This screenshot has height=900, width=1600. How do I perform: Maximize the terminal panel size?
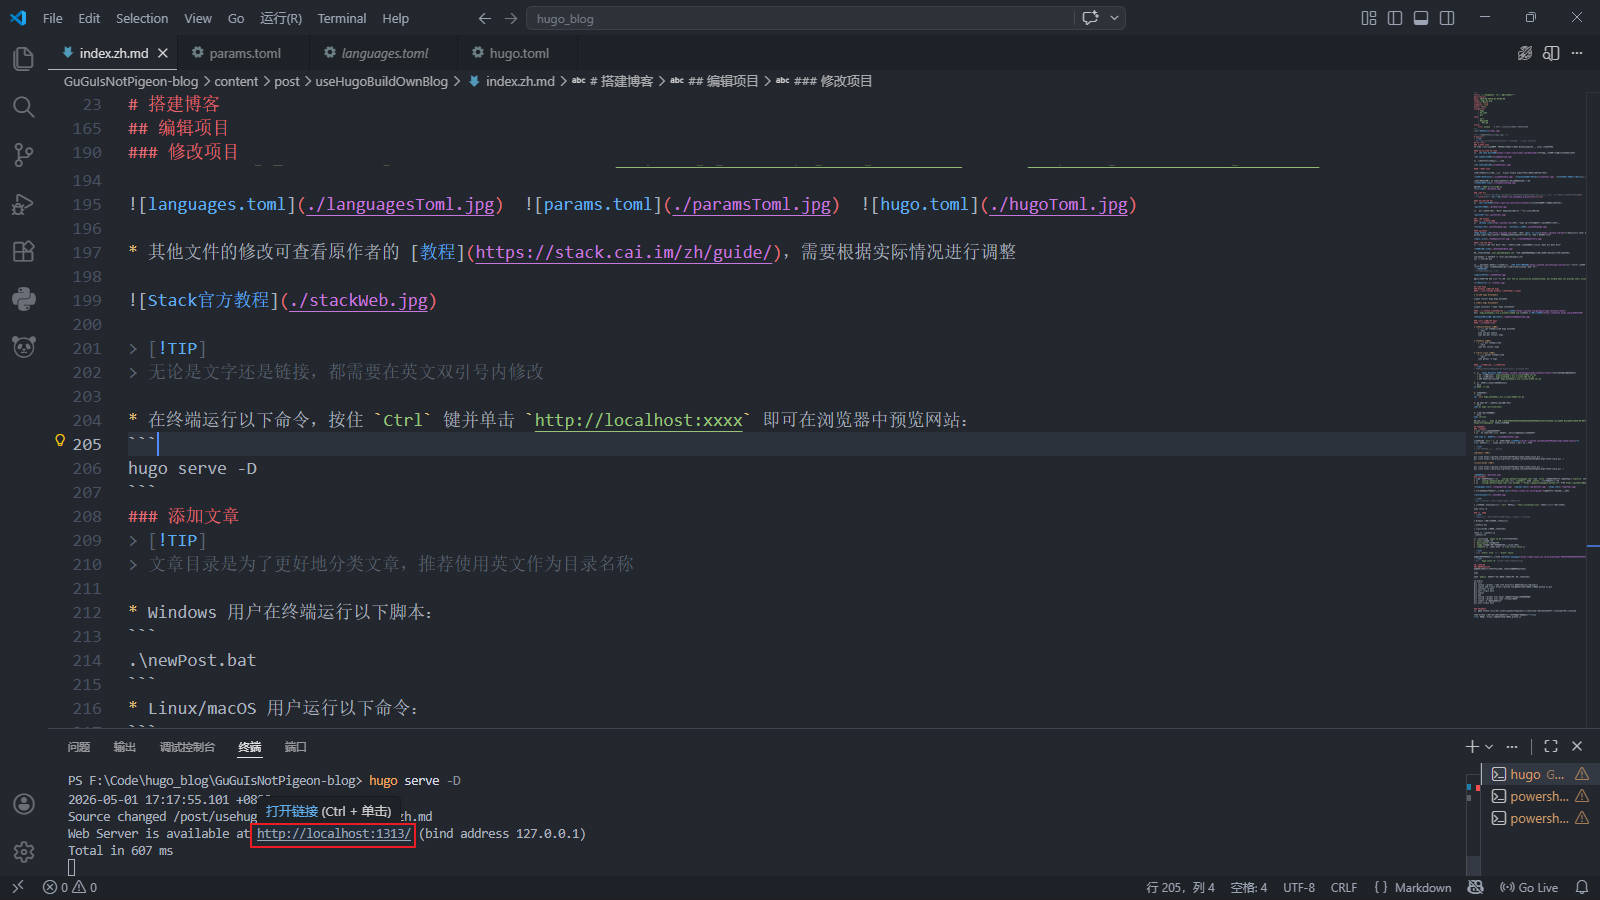pyautogui.click(x=1551, y=746)
